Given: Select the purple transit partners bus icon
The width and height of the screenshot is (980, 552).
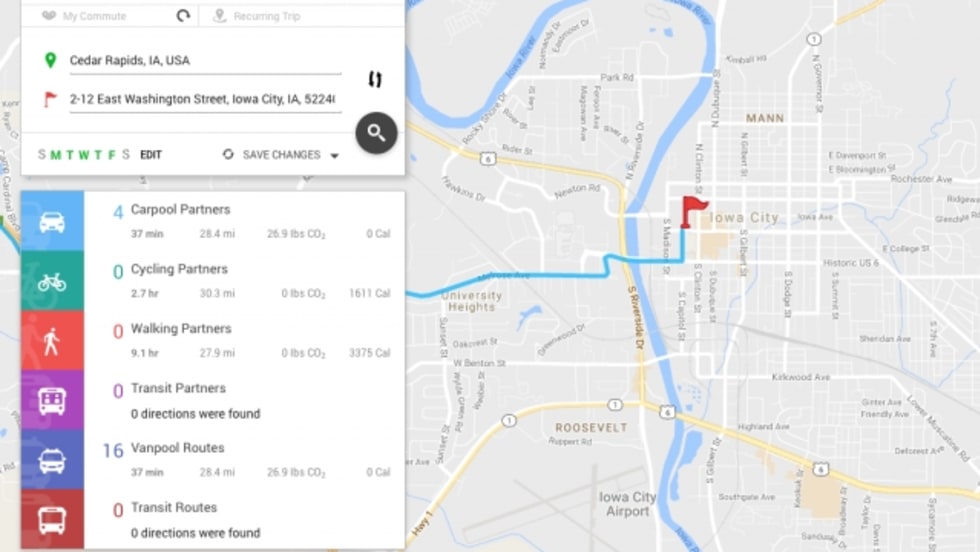Looking at the screenshot, I should (x=52, y=400).
